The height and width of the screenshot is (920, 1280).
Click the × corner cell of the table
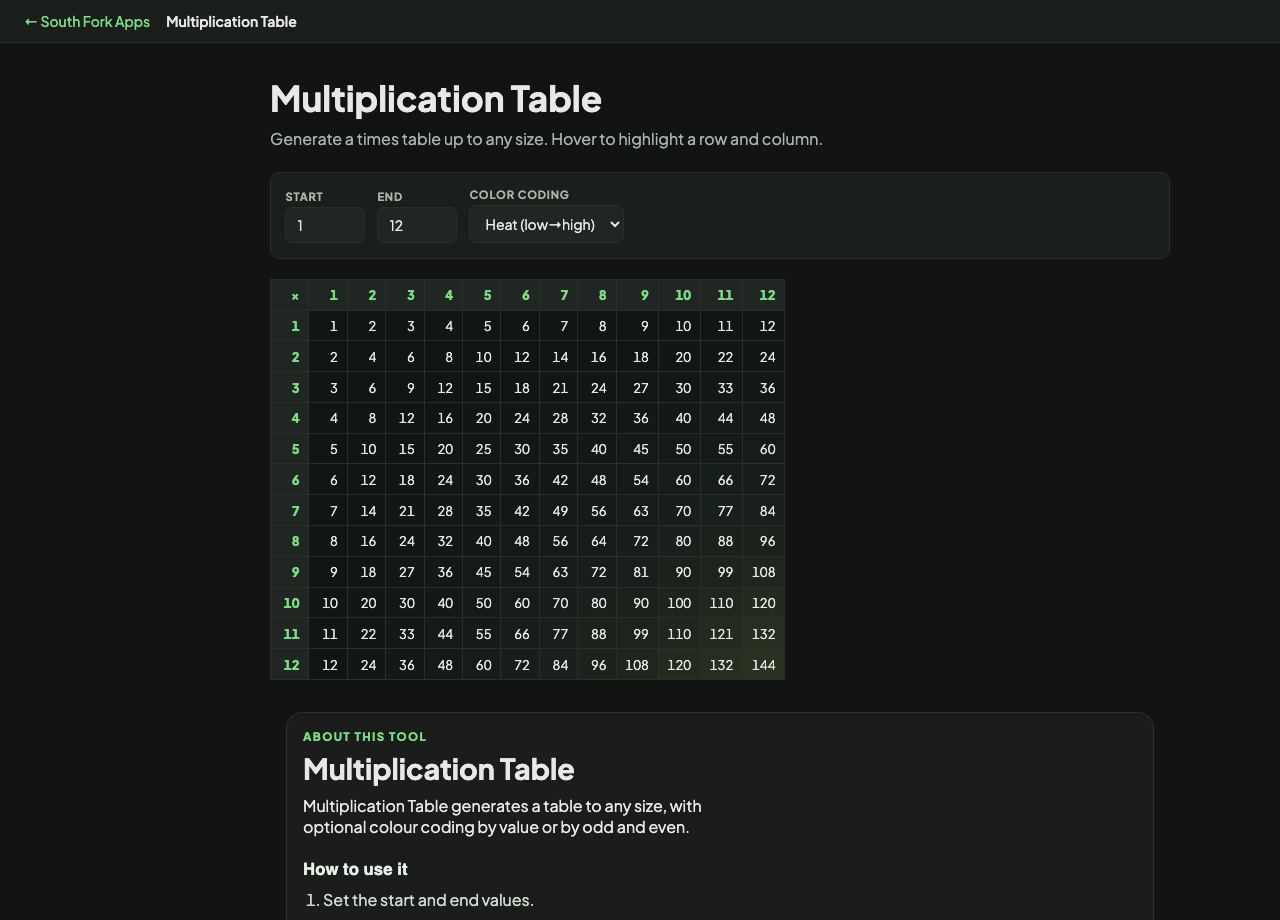tap(290, 295)
